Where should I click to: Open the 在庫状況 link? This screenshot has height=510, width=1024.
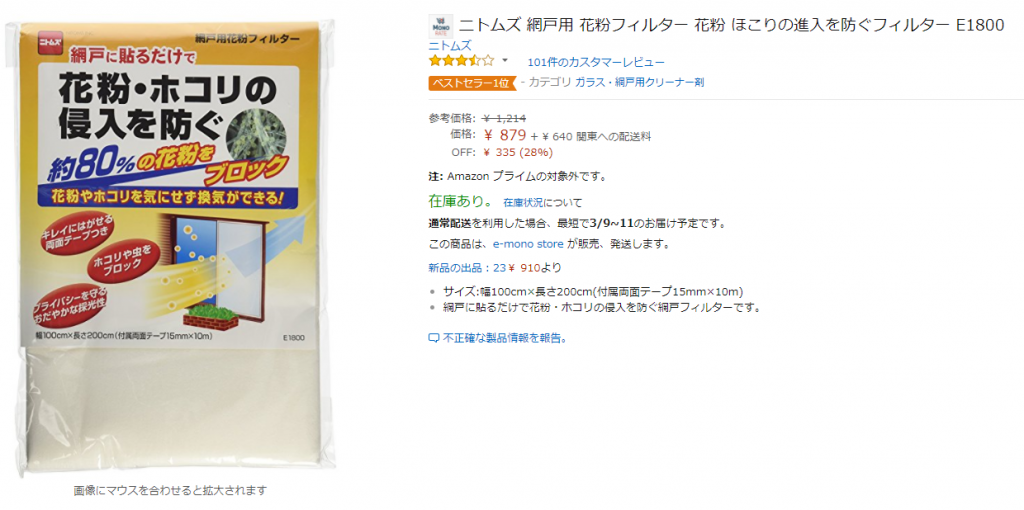point(523,202)
